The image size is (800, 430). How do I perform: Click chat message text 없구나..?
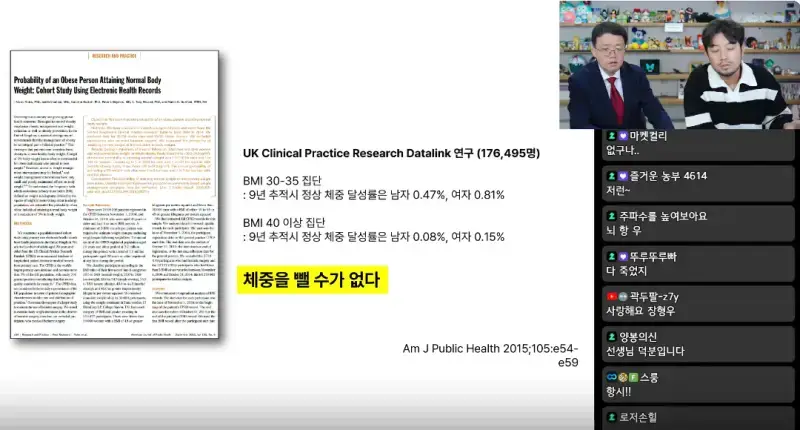pyautogui.click(x=622, y=150)
